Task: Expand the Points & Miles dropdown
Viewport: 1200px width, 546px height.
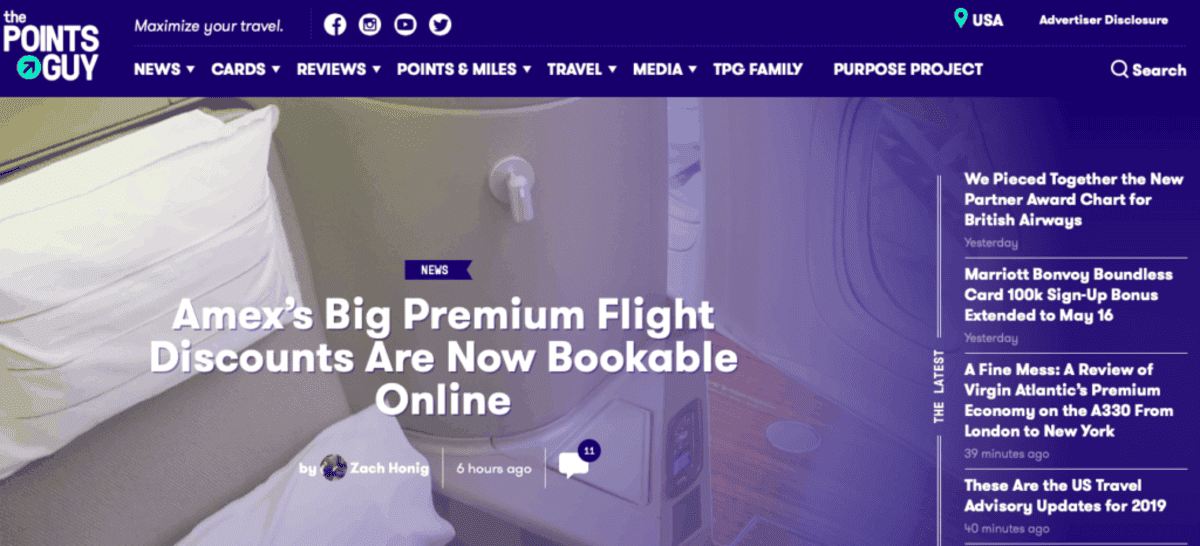Action: tap(464, 69)
